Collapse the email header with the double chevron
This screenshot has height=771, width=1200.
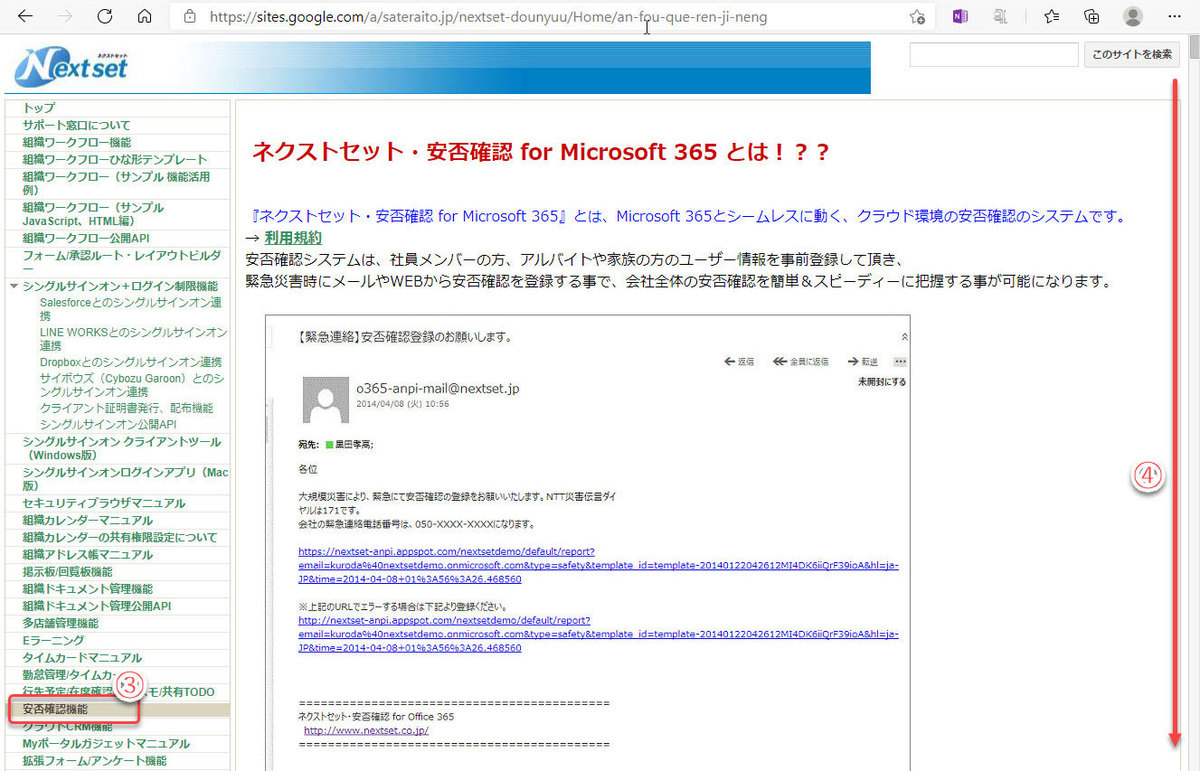[x=905, y=337]
